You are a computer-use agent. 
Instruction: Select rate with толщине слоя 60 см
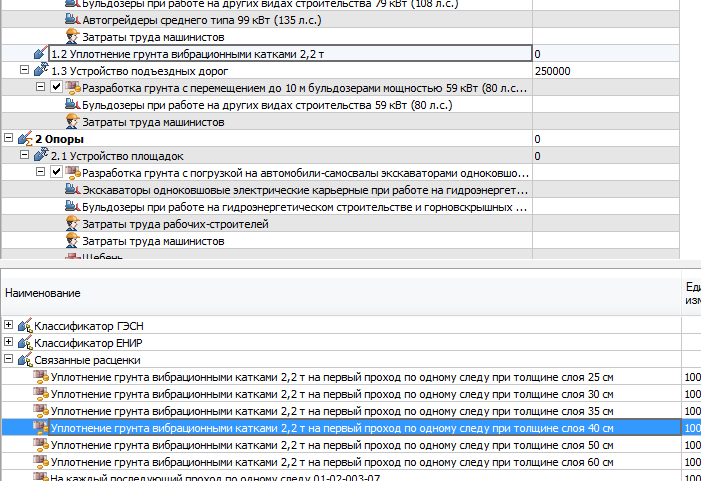point(332,462)
